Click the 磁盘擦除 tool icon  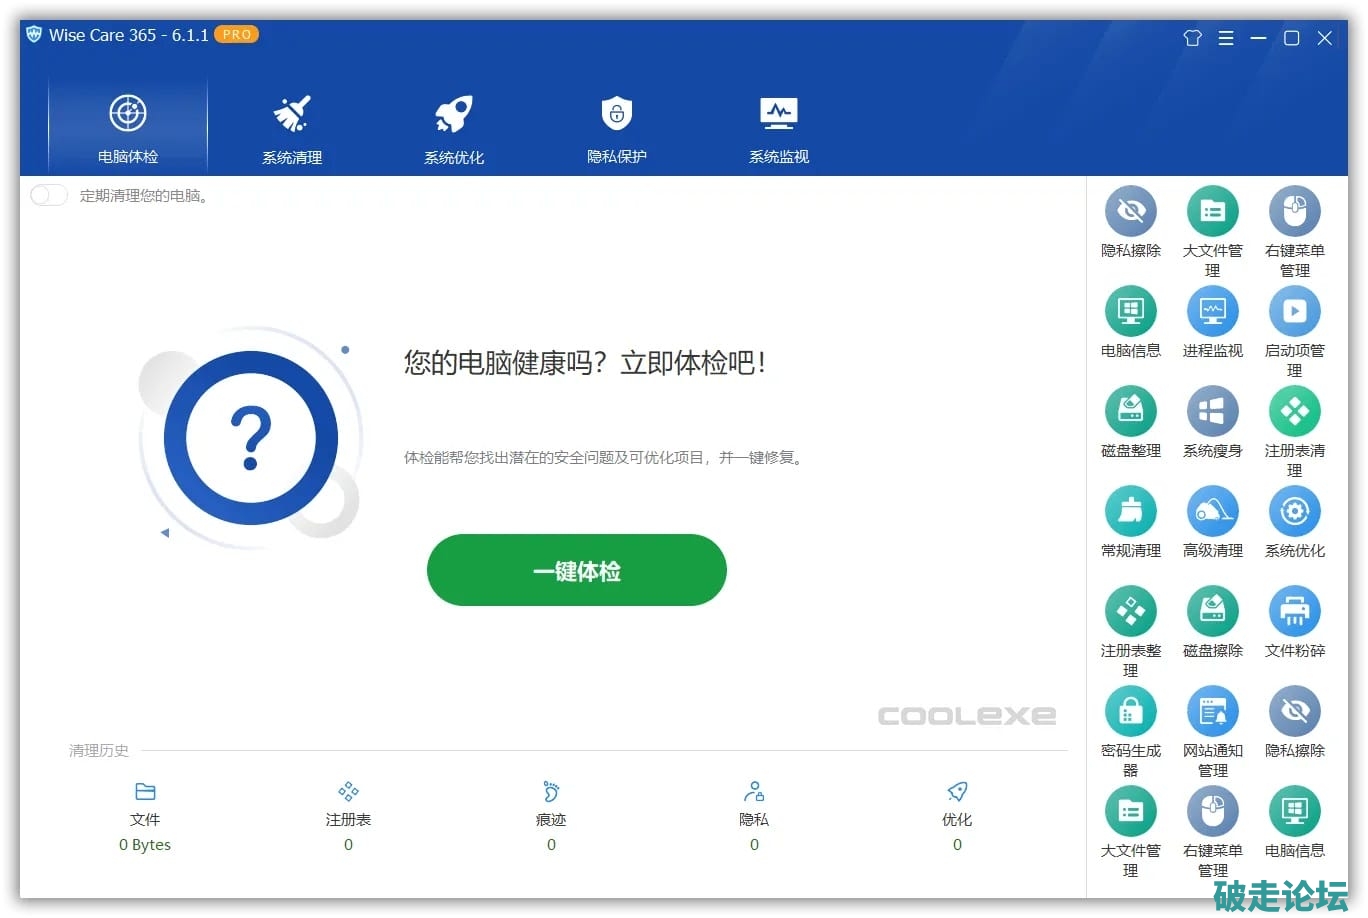[1212, 612]
